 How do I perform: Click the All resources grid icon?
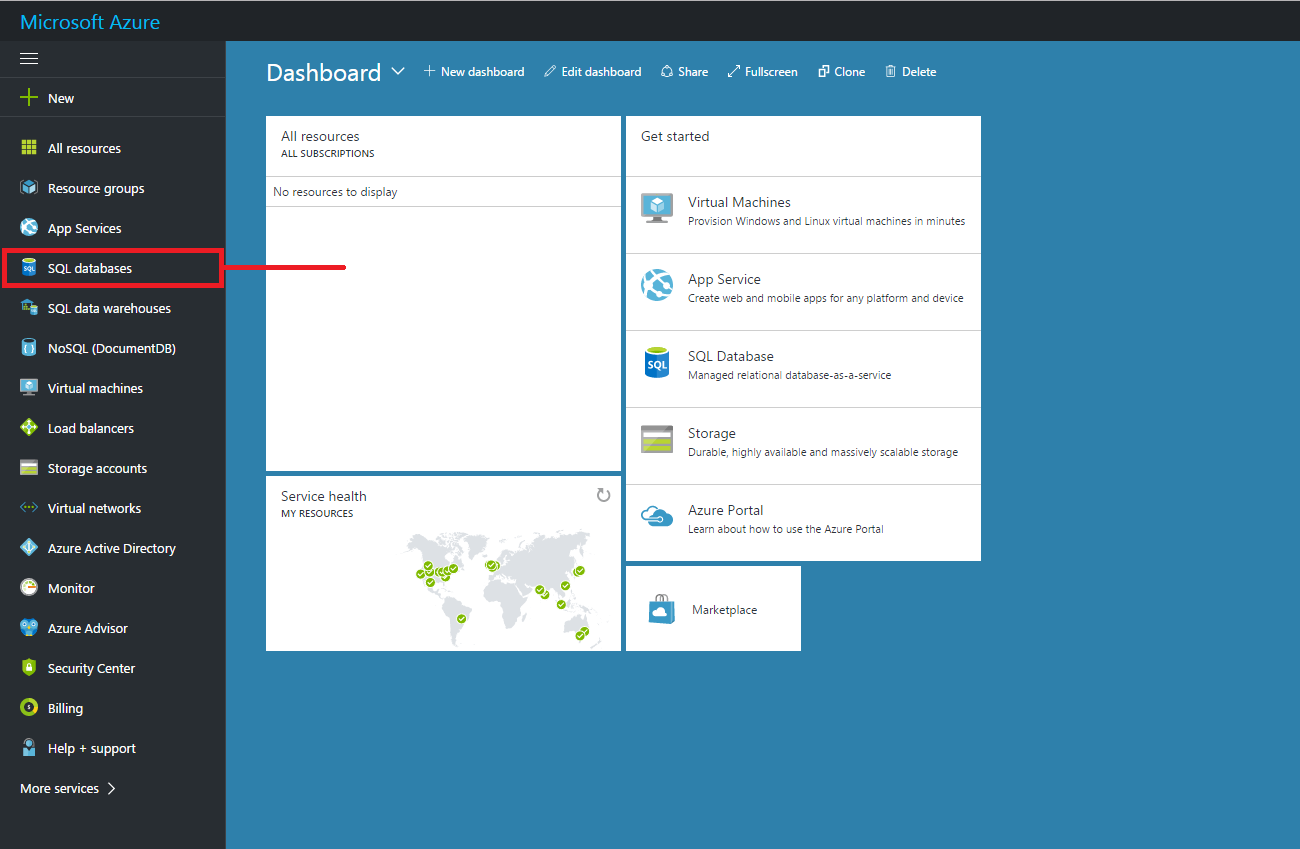click(29, 148)
